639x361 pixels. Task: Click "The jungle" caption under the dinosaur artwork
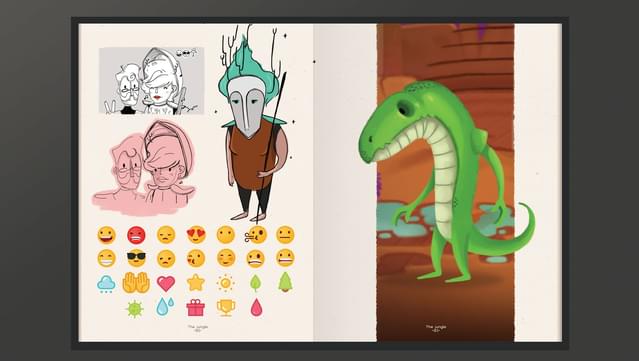pyautogui.click(x=436, y=328)
